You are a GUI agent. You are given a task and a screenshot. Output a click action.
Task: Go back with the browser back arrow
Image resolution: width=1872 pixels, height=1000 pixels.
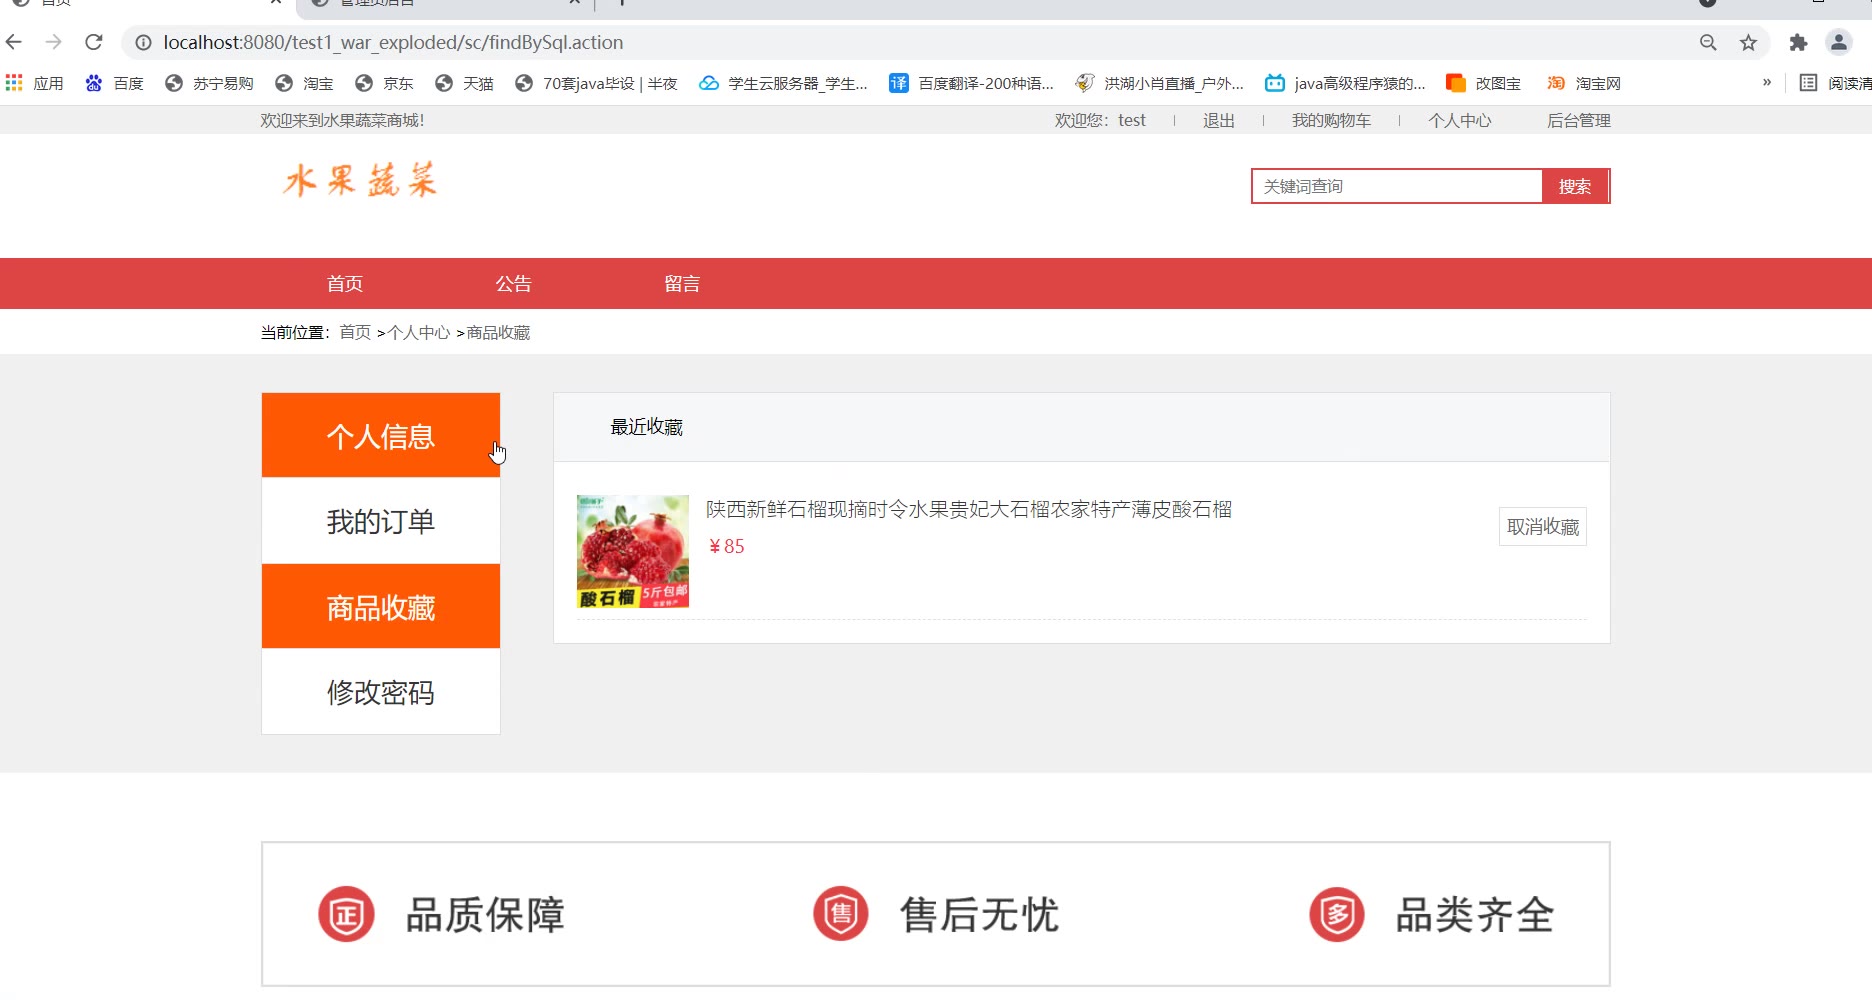[14, 42]
